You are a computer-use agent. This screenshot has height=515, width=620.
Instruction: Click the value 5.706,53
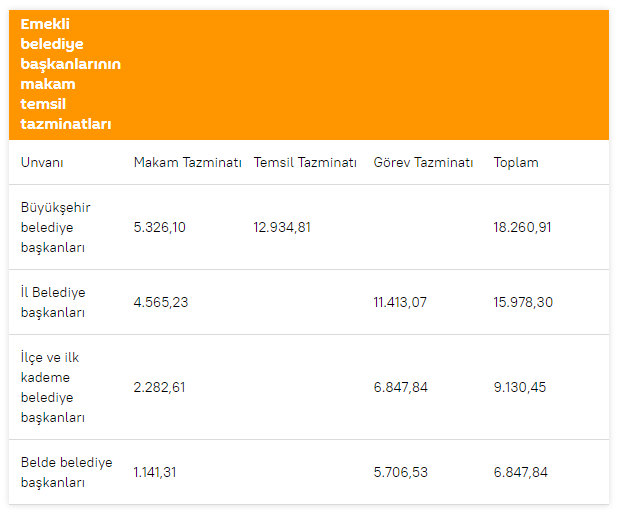(x=400, y=472)
